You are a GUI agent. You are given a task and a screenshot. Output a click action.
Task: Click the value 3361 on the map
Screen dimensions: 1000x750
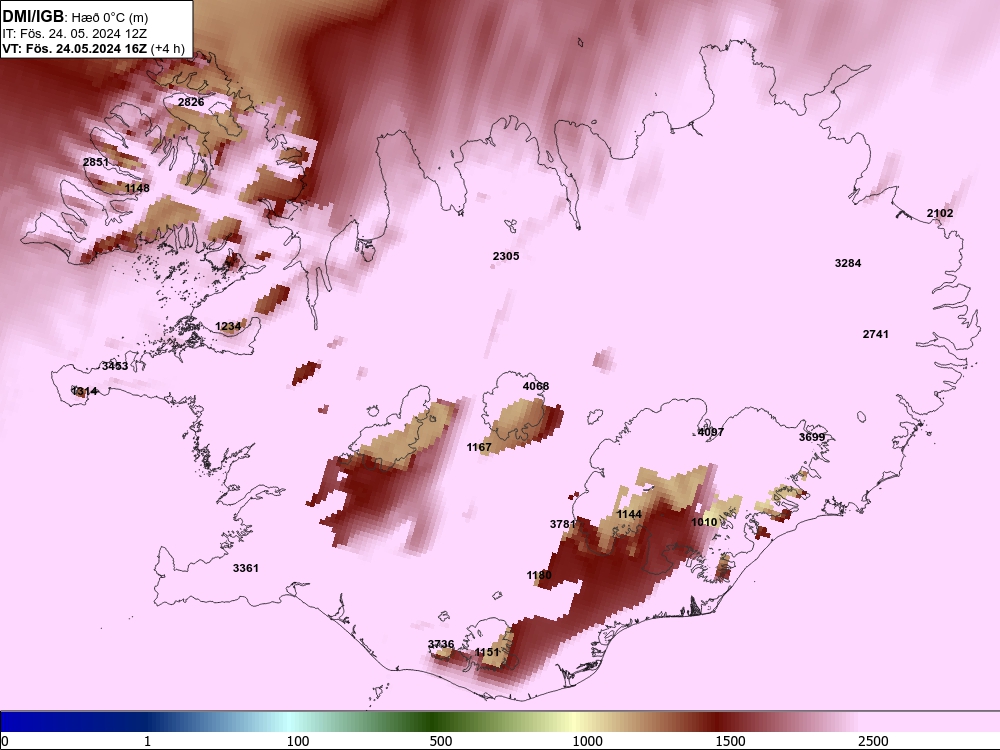click(x=246, y=568)
